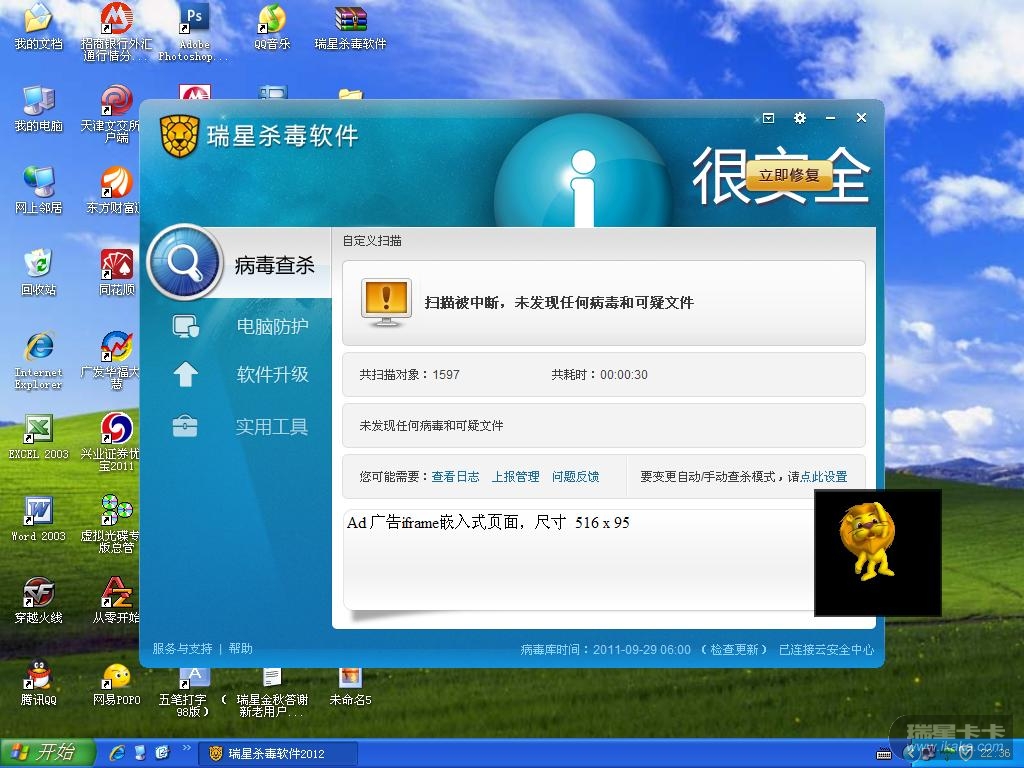Open the settings gear in Rising window
The height and width of the screenshot is (768, 1024).
coord(799,118)
